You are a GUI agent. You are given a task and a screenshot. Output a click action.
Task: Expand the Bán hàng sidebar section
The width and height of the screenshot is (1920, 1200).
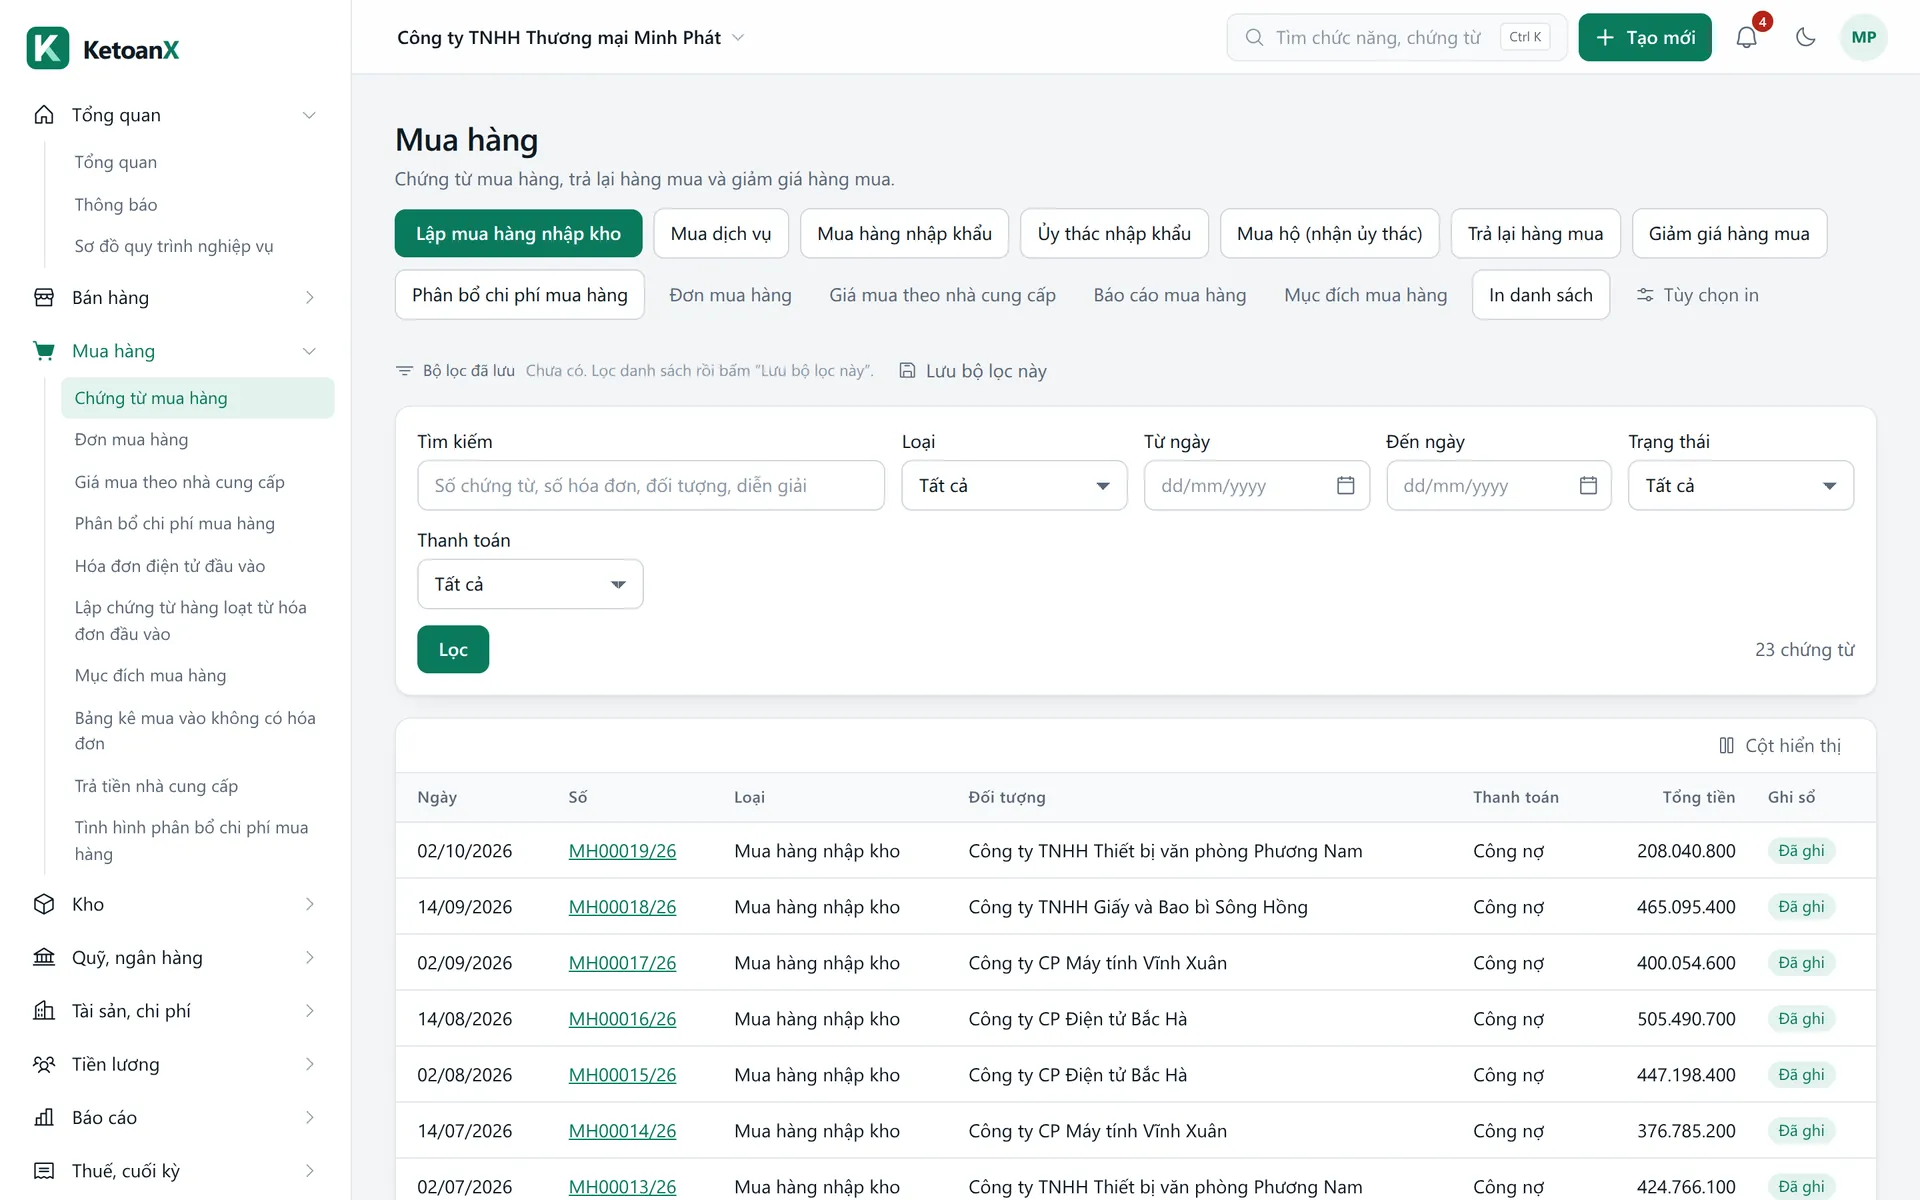click(309, 298)
